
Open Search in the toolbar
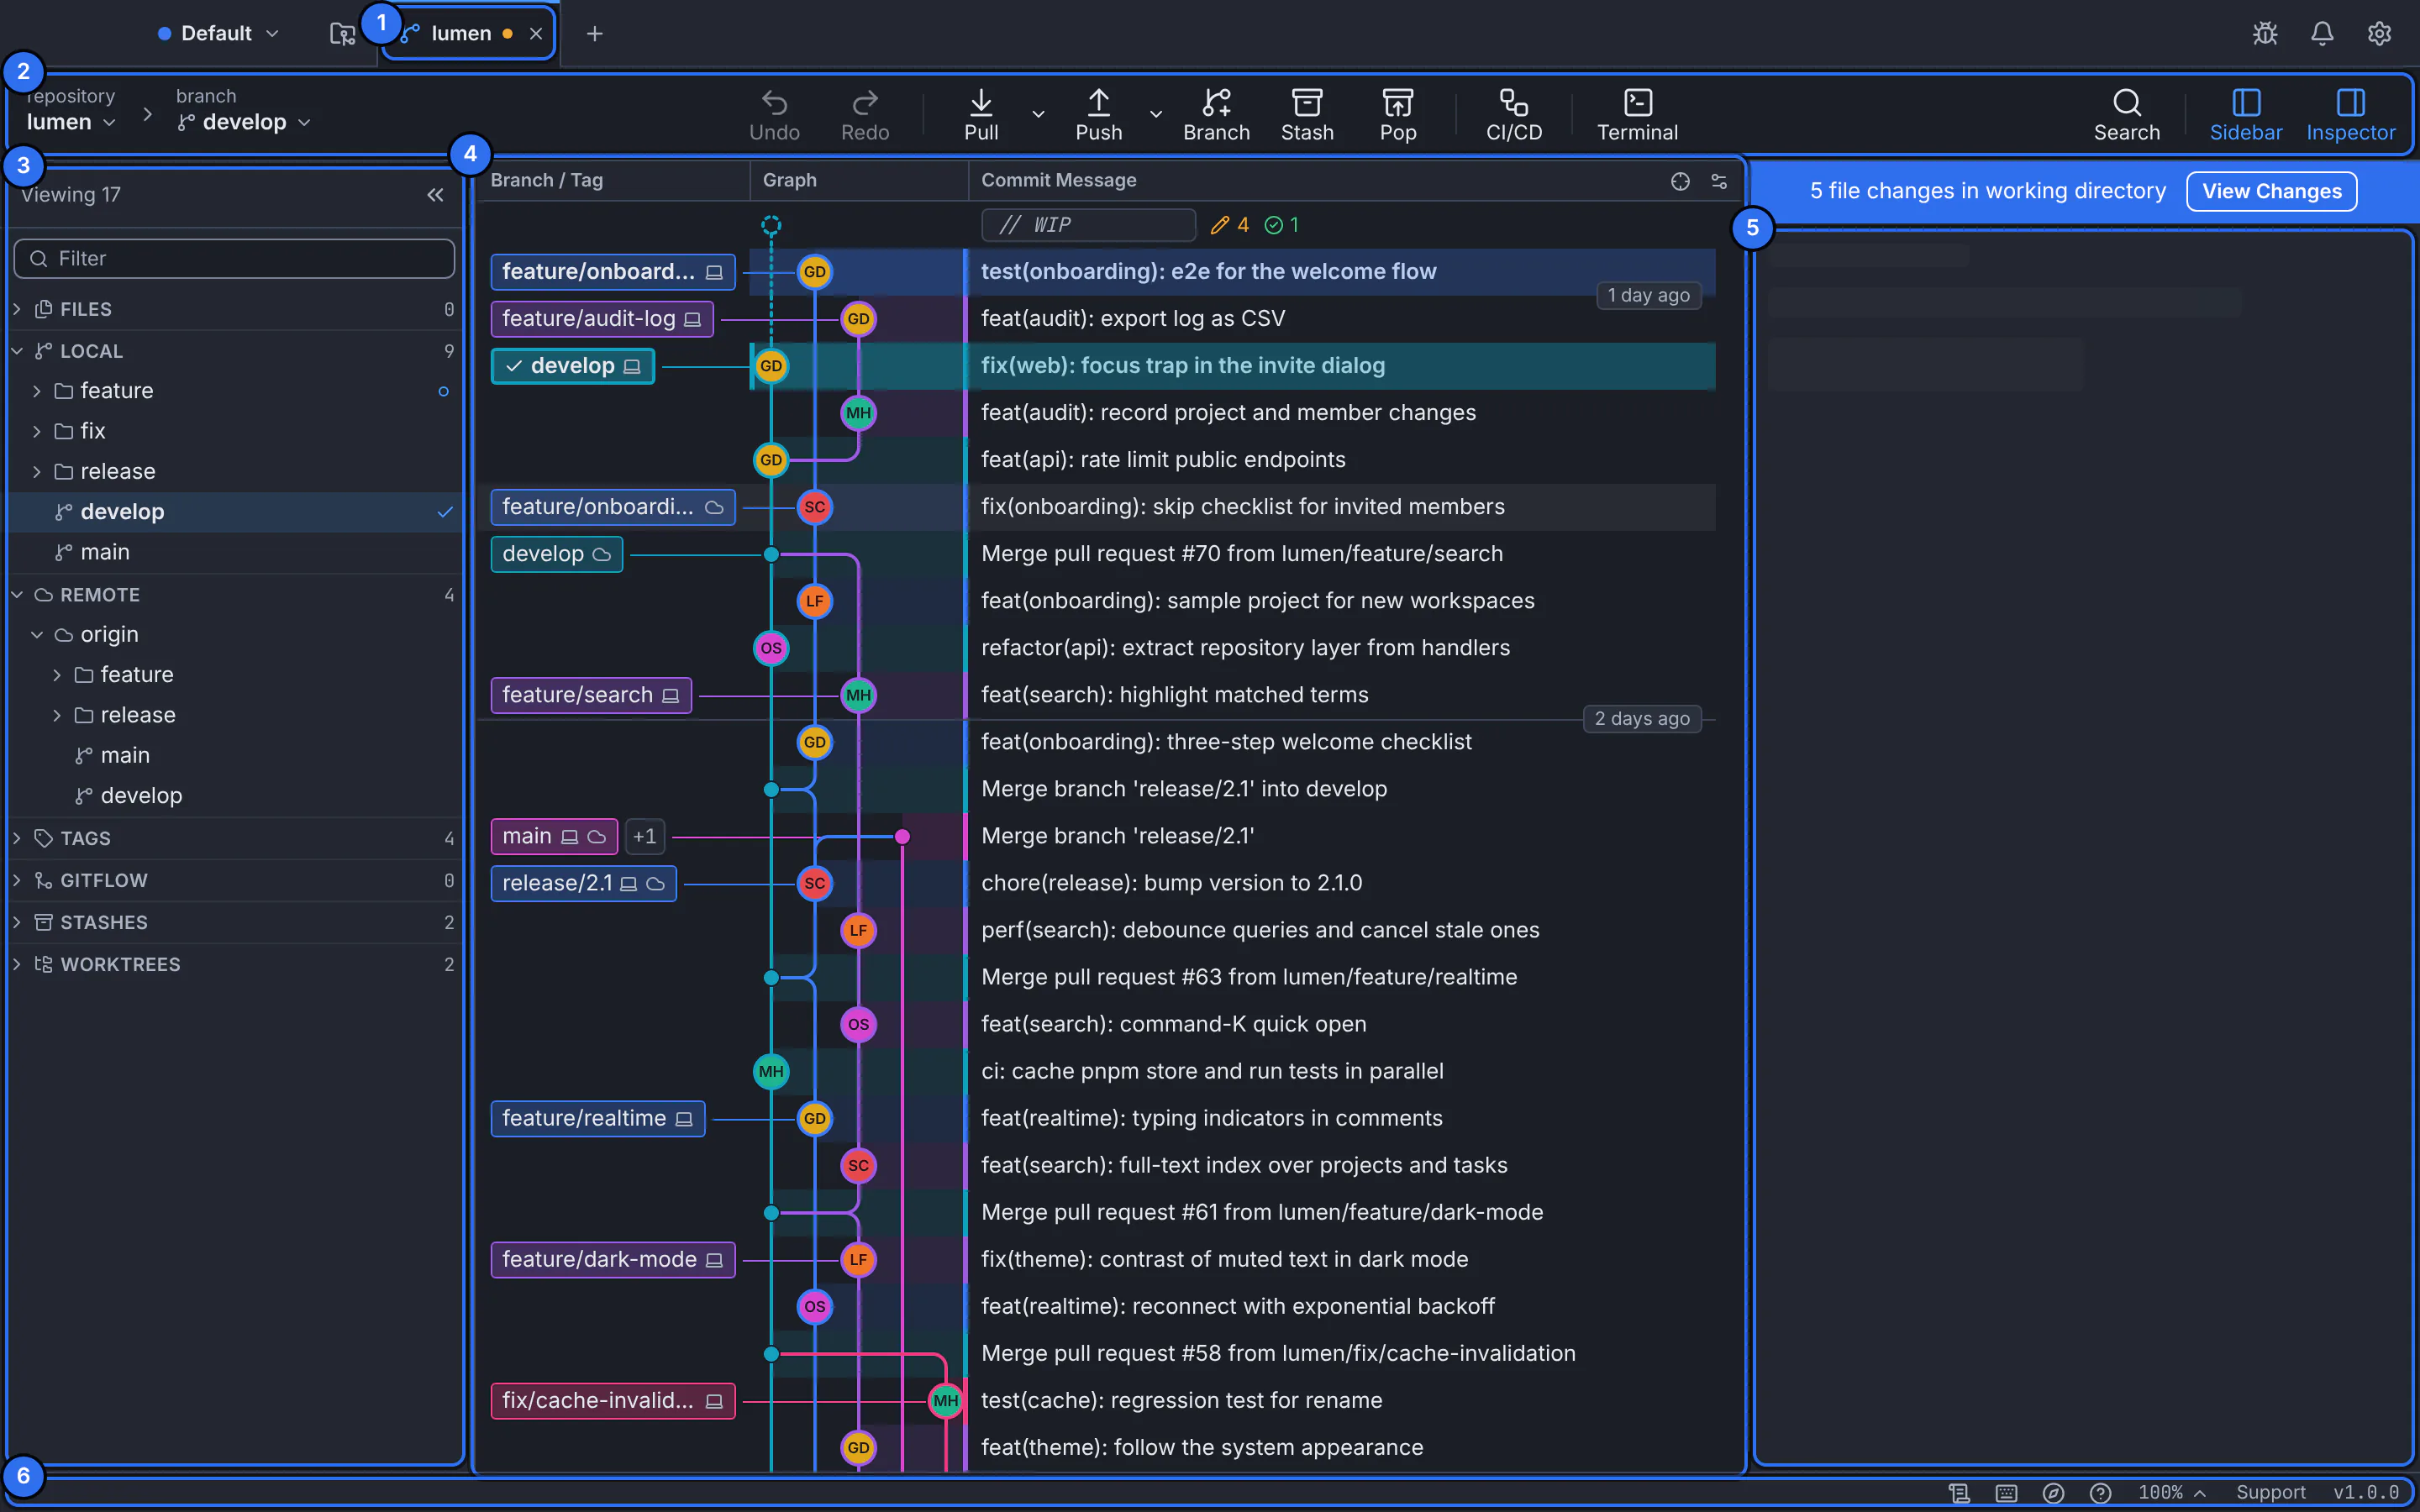pos(2127,116)
